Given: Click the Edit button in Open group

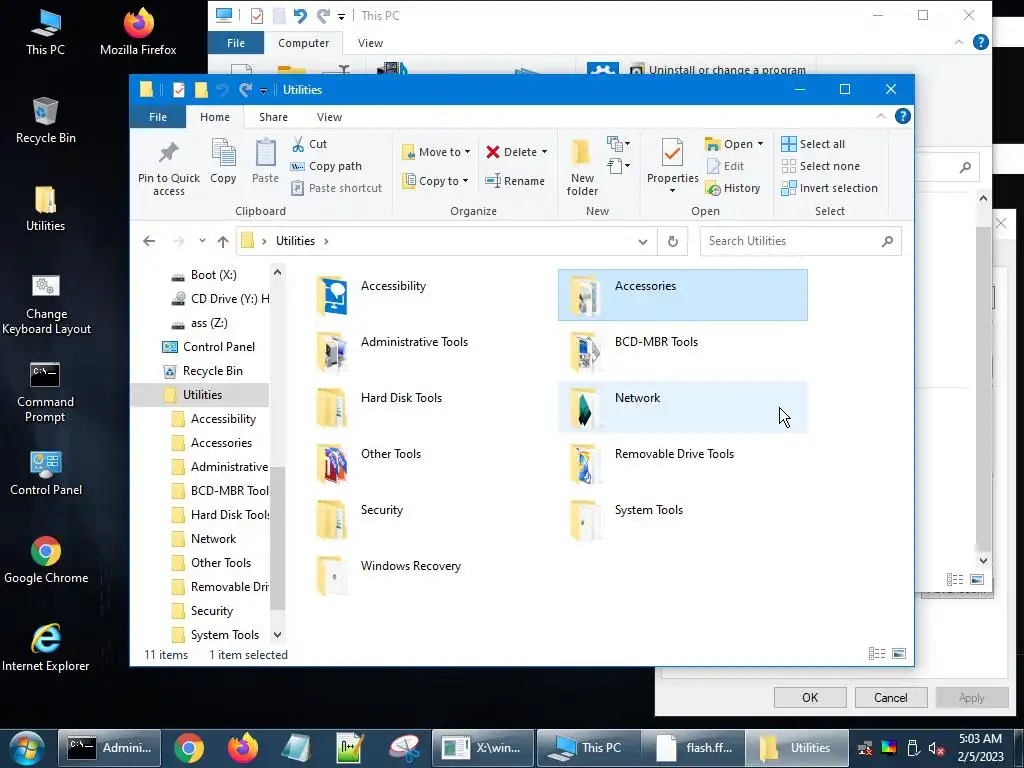Looking at the screenshot, I should (725, 166).
